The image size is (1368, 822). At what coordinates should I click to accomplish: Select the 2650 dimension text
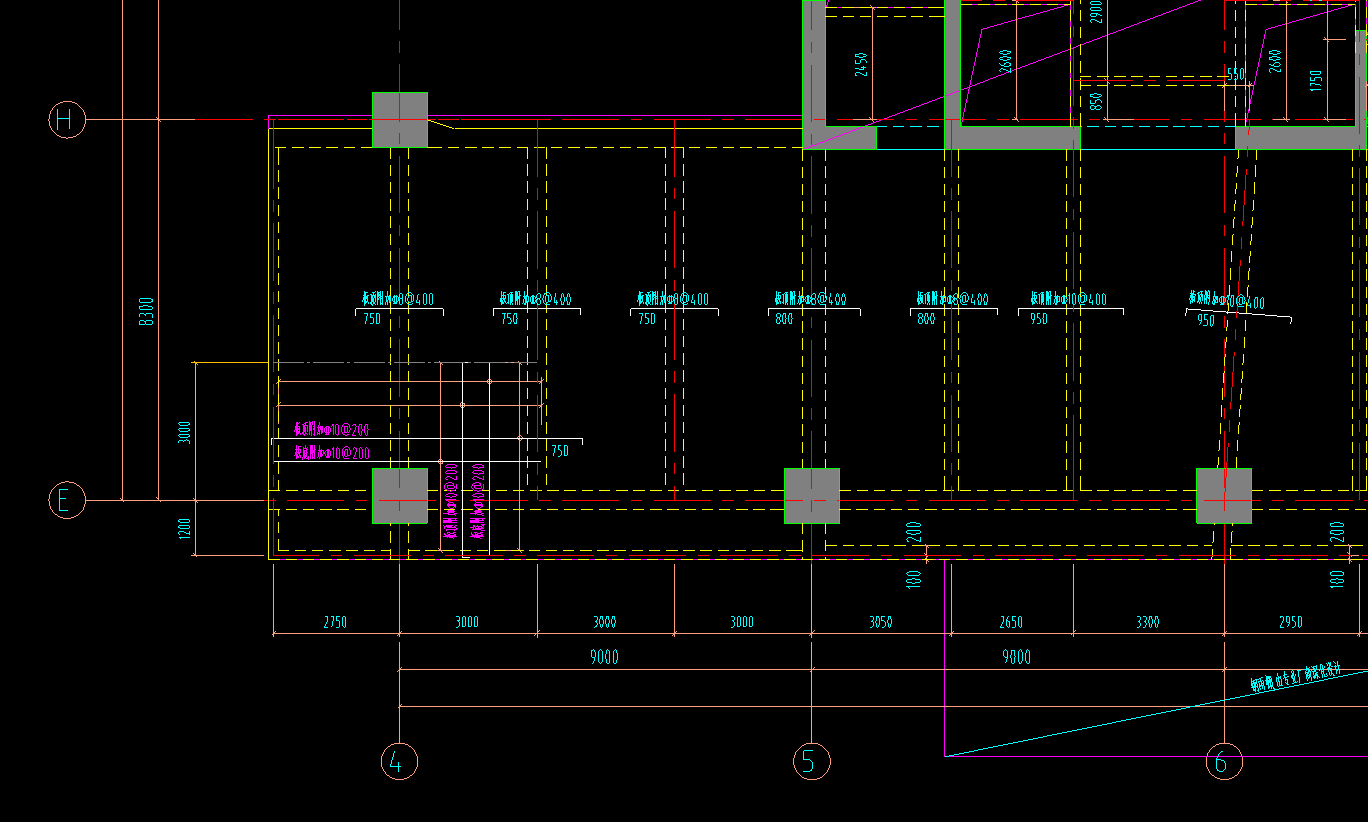(1011, 622)
